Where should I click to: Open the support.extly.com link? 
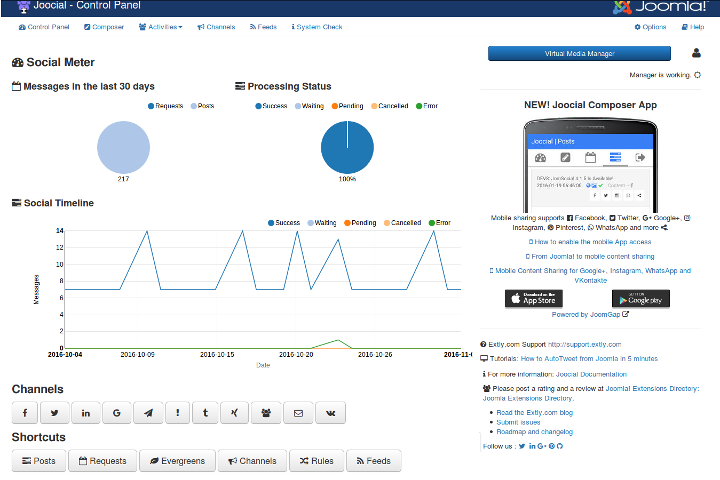coord(585,344)
